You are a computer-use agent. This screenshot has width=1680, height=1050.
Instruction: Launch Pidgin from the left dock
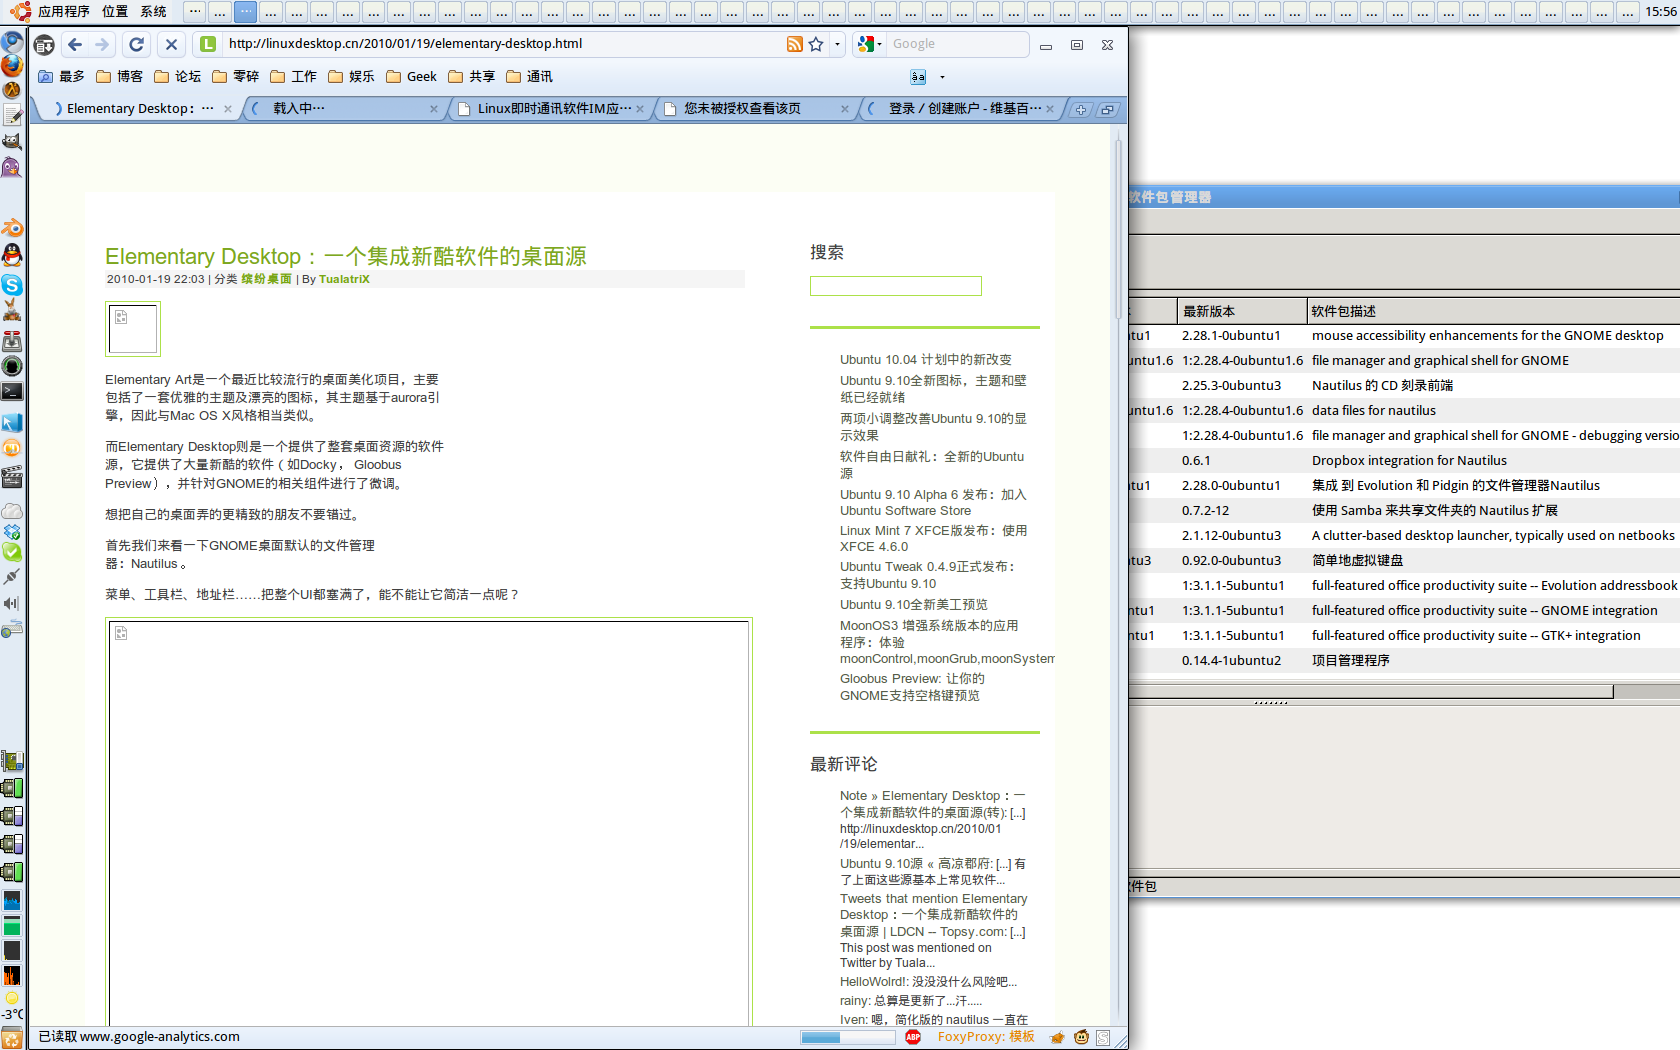click(x=12, y=167)
